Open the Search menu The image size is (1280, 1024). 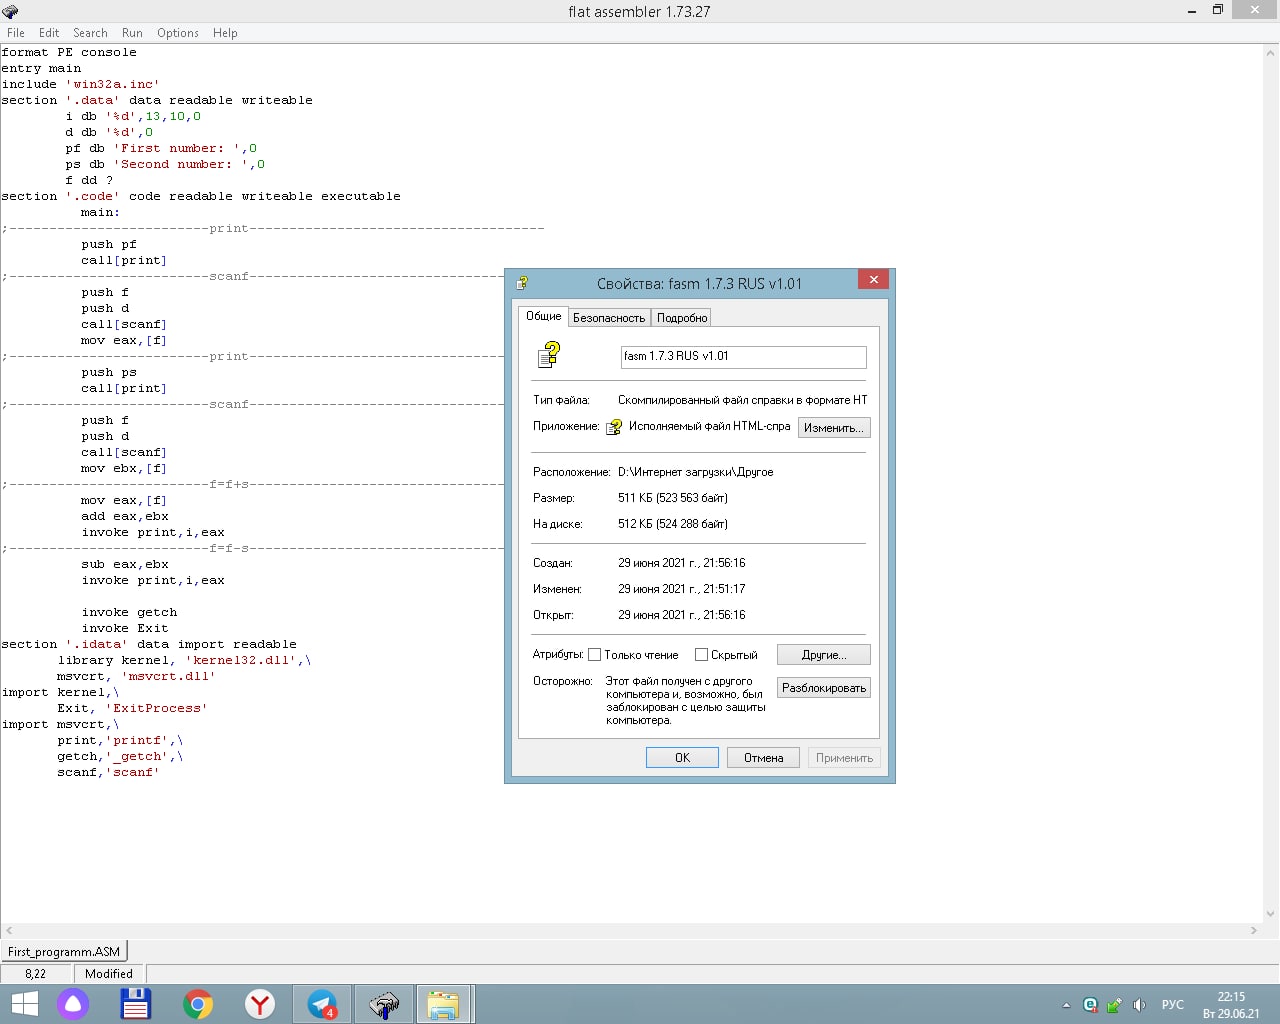[90, 33]
